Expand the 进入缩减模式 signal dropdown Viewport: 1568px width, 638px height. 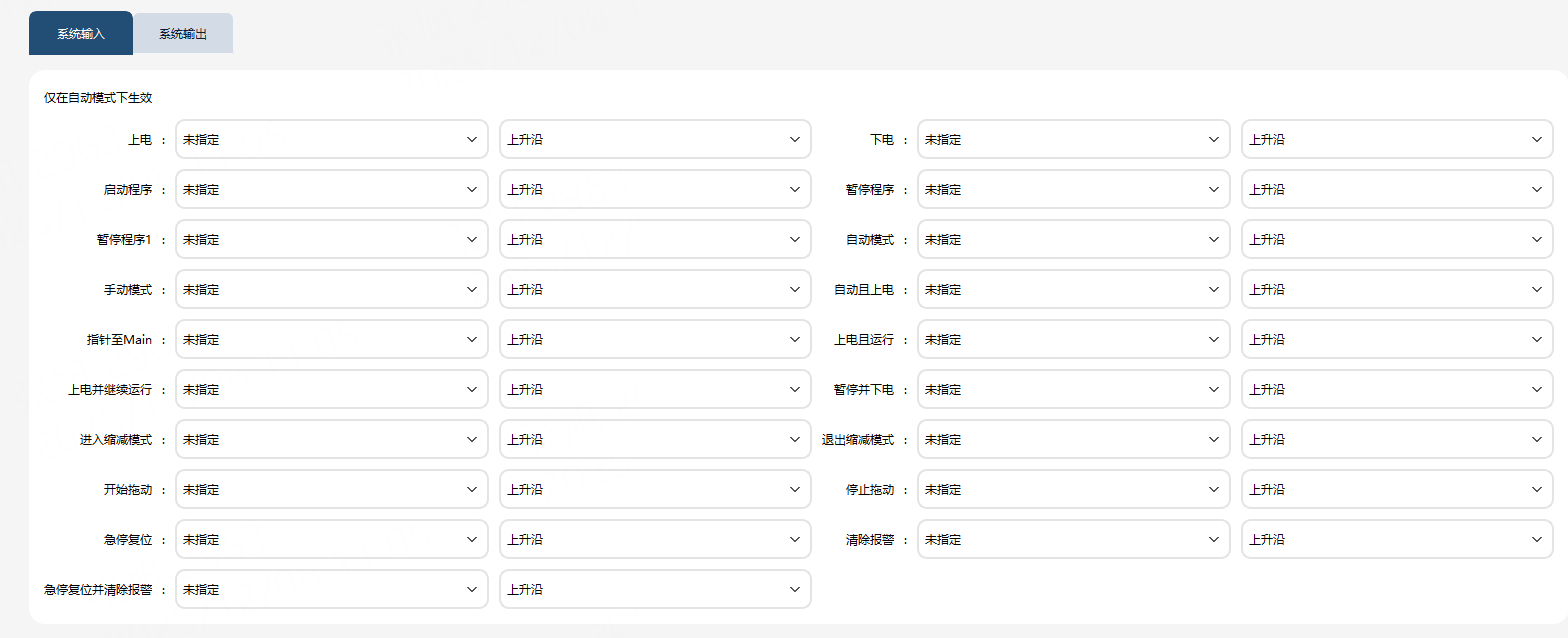[x=332, y=440]
